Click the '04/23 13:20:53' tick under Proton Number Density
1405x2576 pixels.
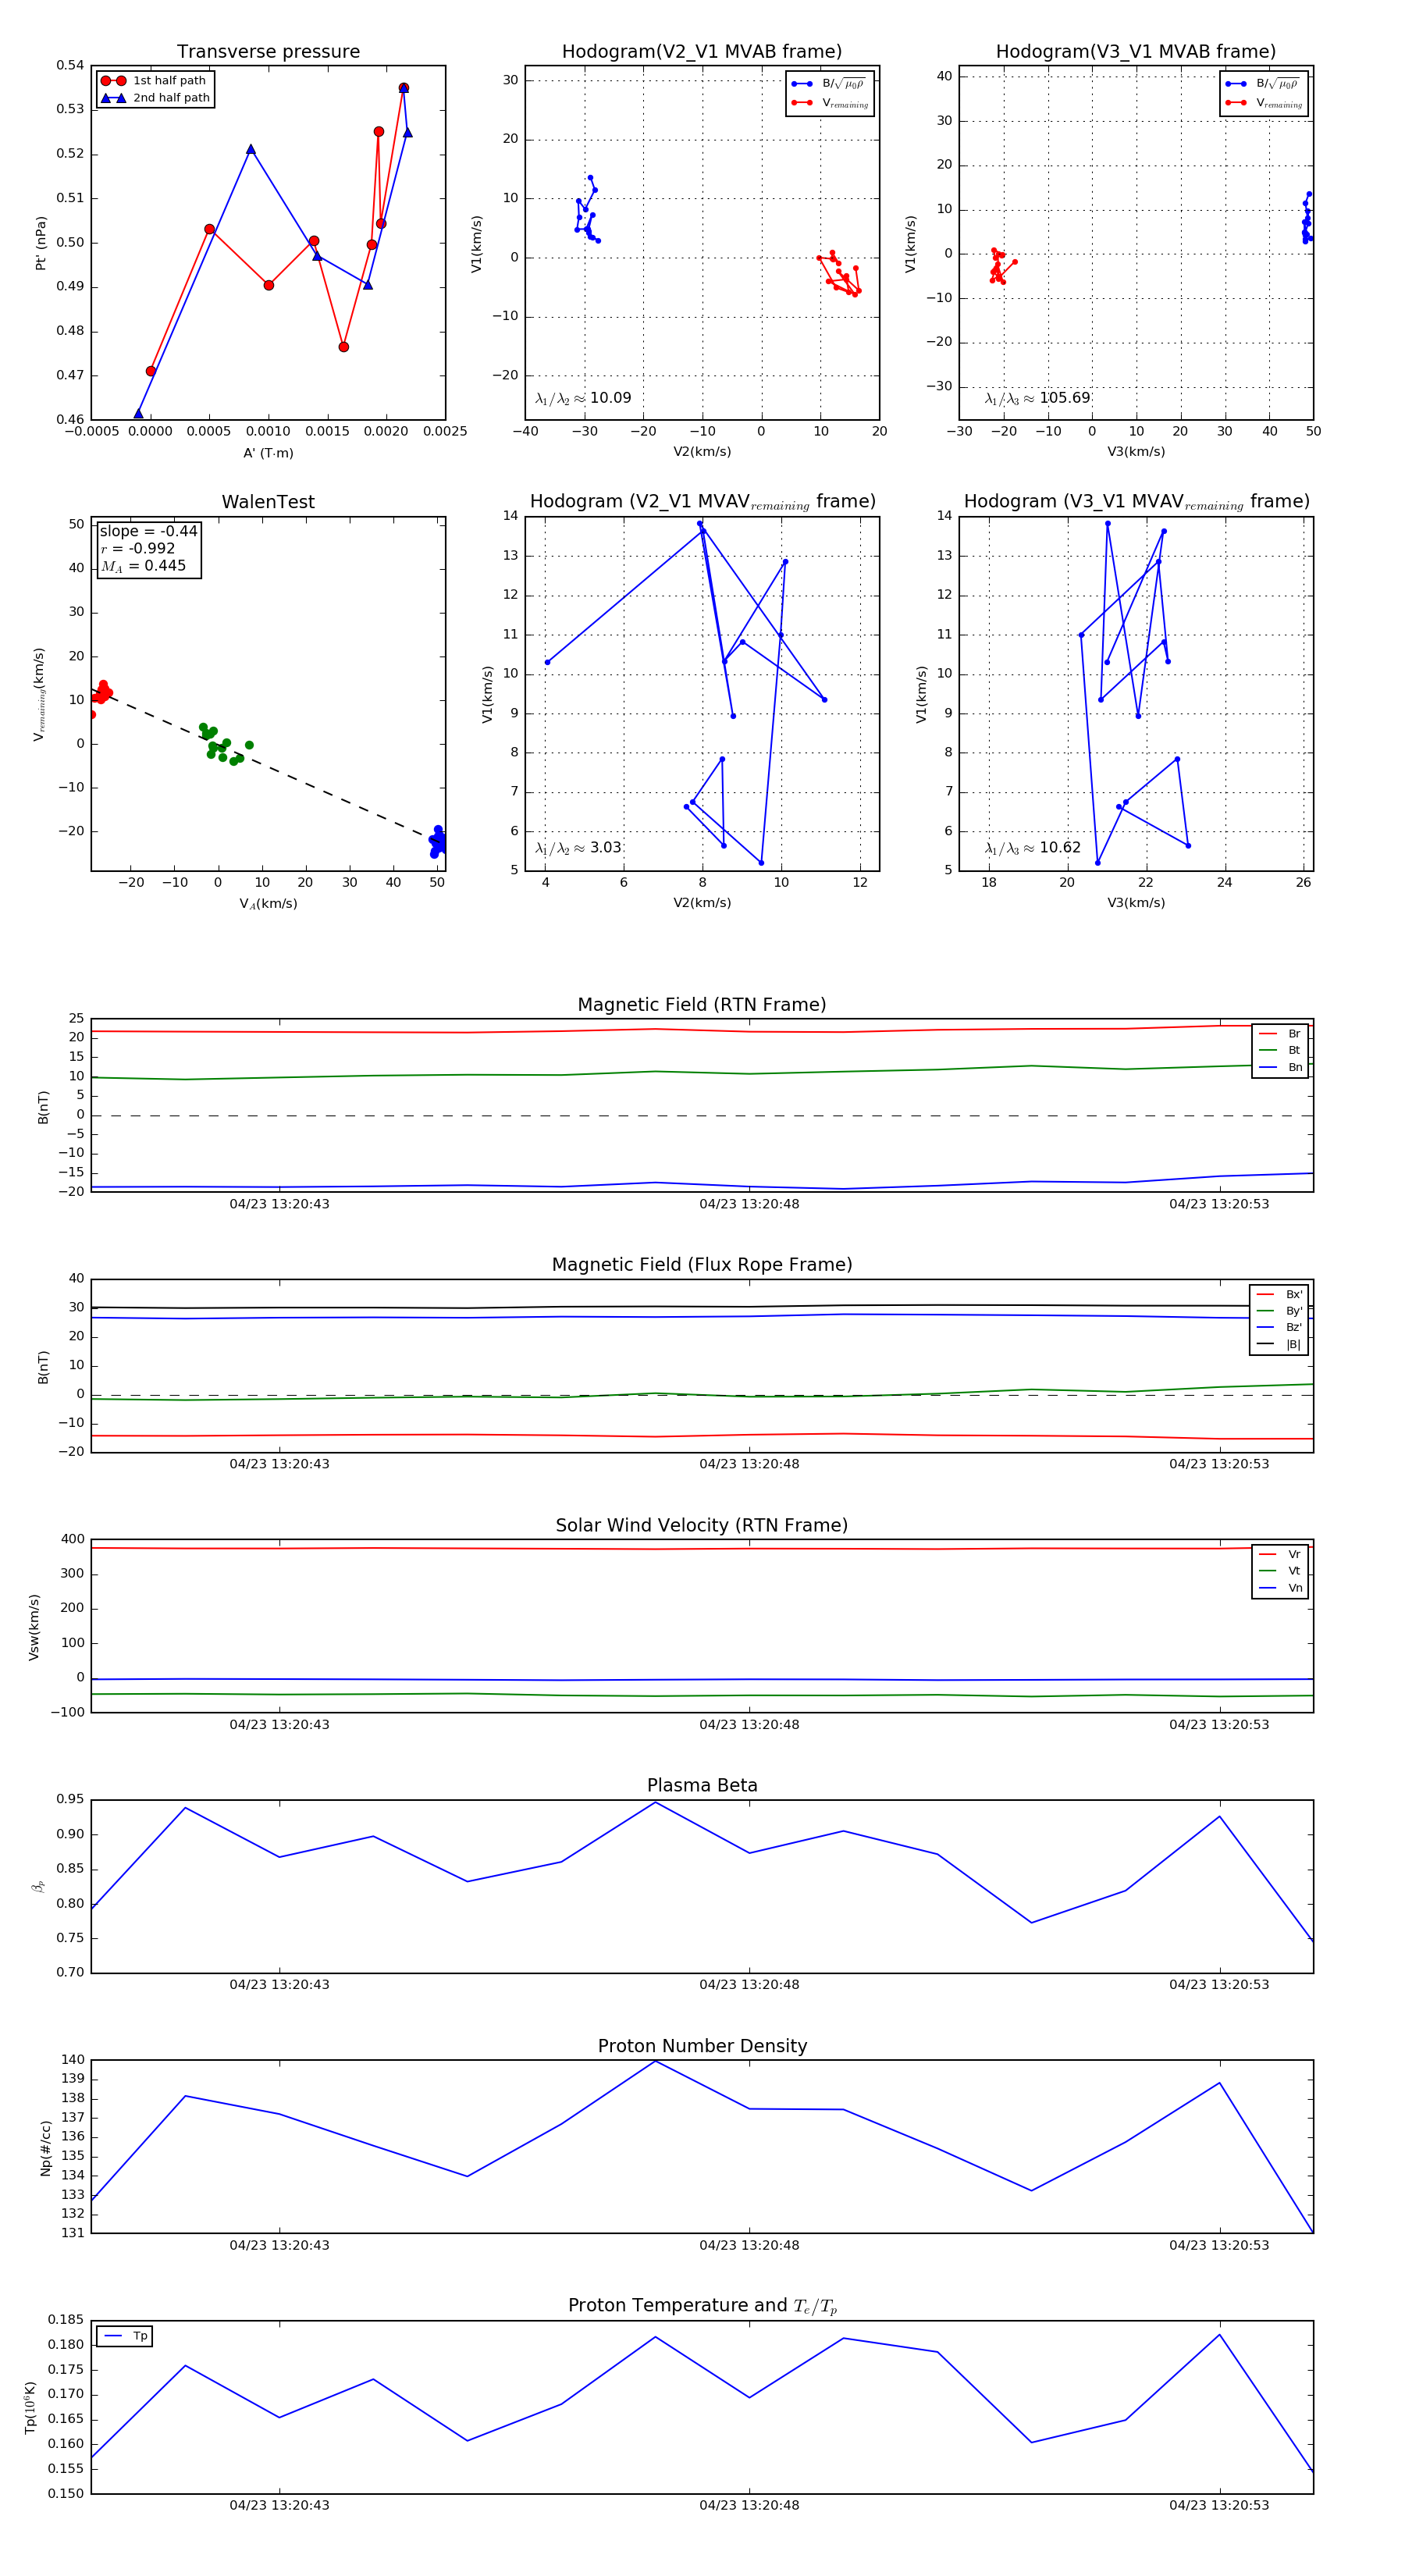point(1219,2245)
